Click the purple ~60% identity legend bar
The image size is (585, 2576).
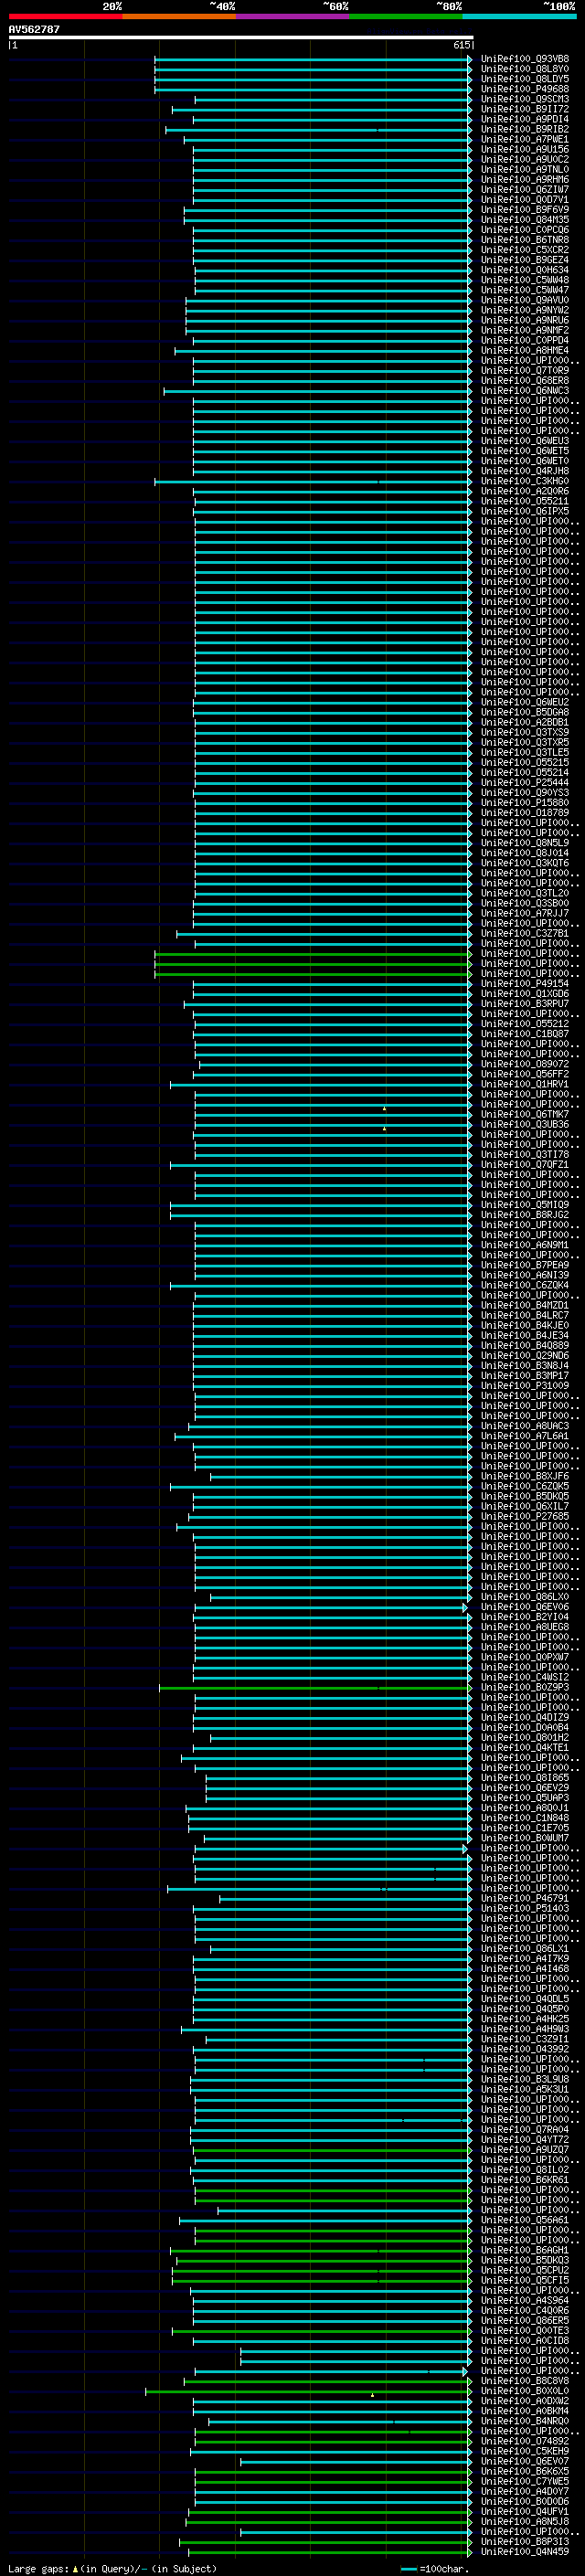[292, 16]
